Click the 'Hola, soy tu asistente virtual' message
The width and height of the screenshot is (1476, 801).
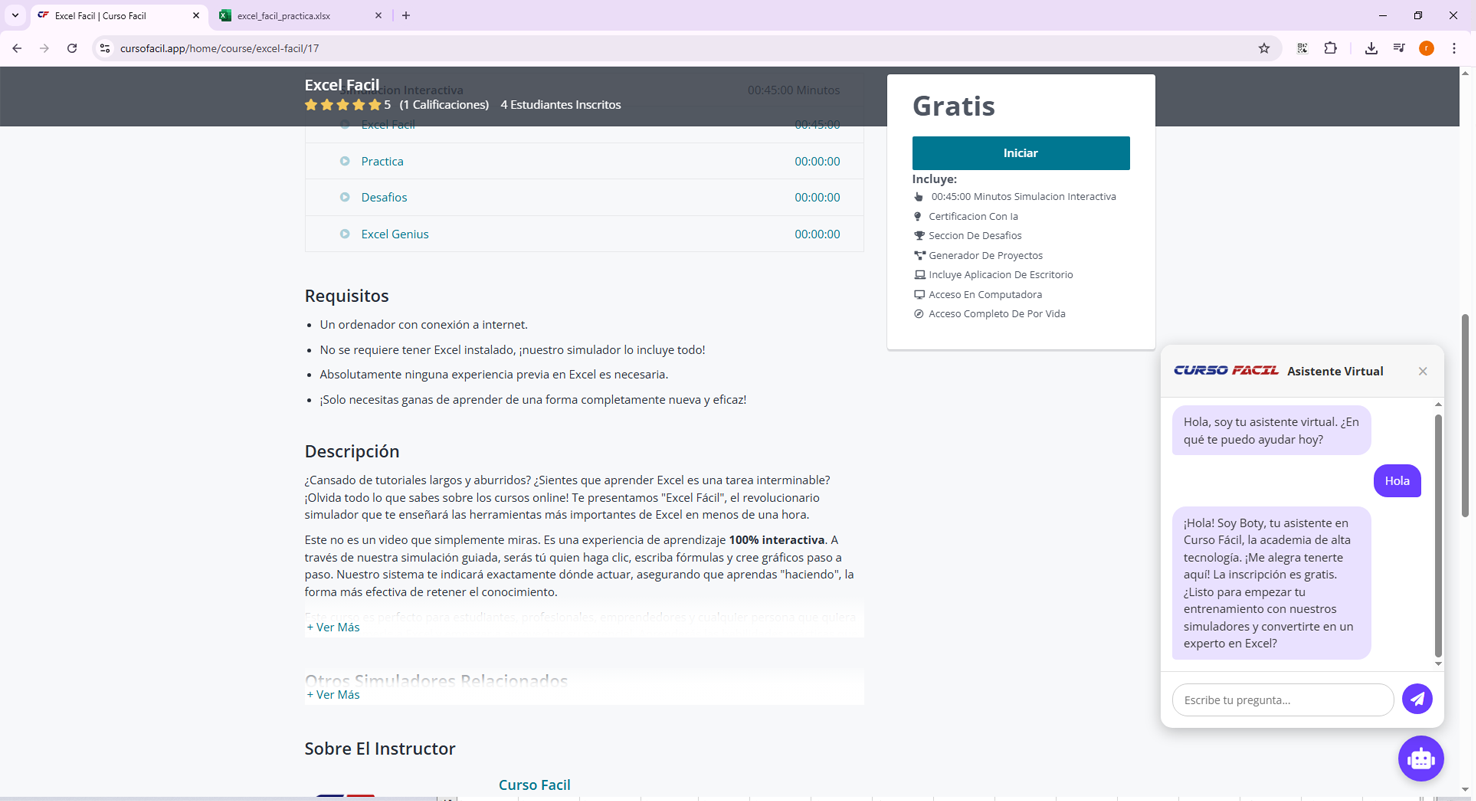pos(1271,431)
